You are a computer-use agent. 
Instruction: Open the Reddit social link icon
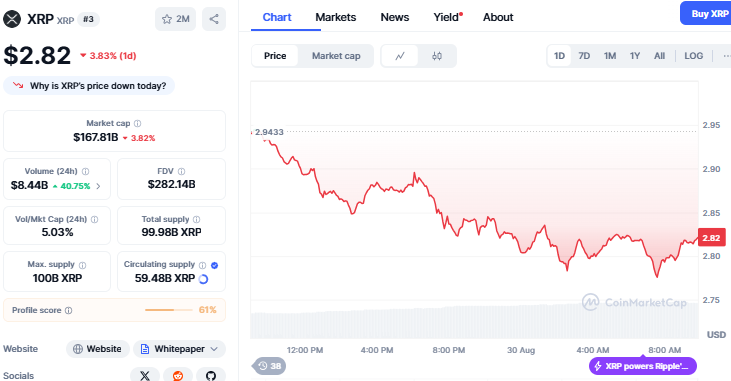click(x=178, y=375)
